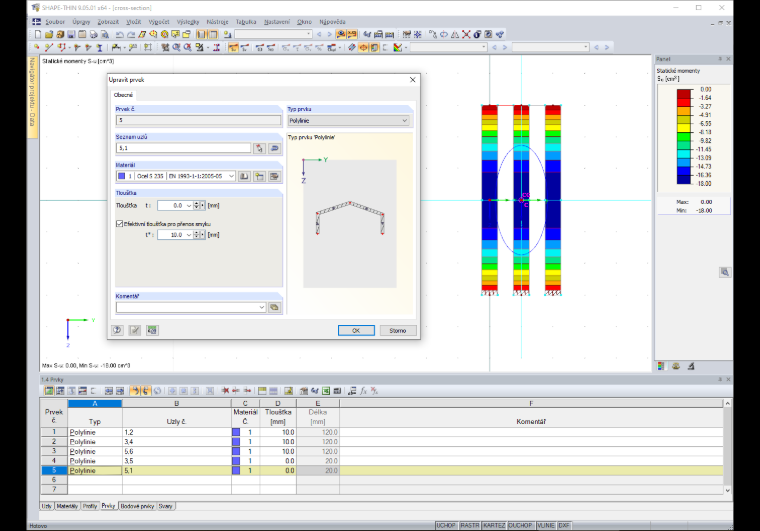The image size is (760, 531).
Task: Select the Obecné tab in dialog
Action: (123, 95)
